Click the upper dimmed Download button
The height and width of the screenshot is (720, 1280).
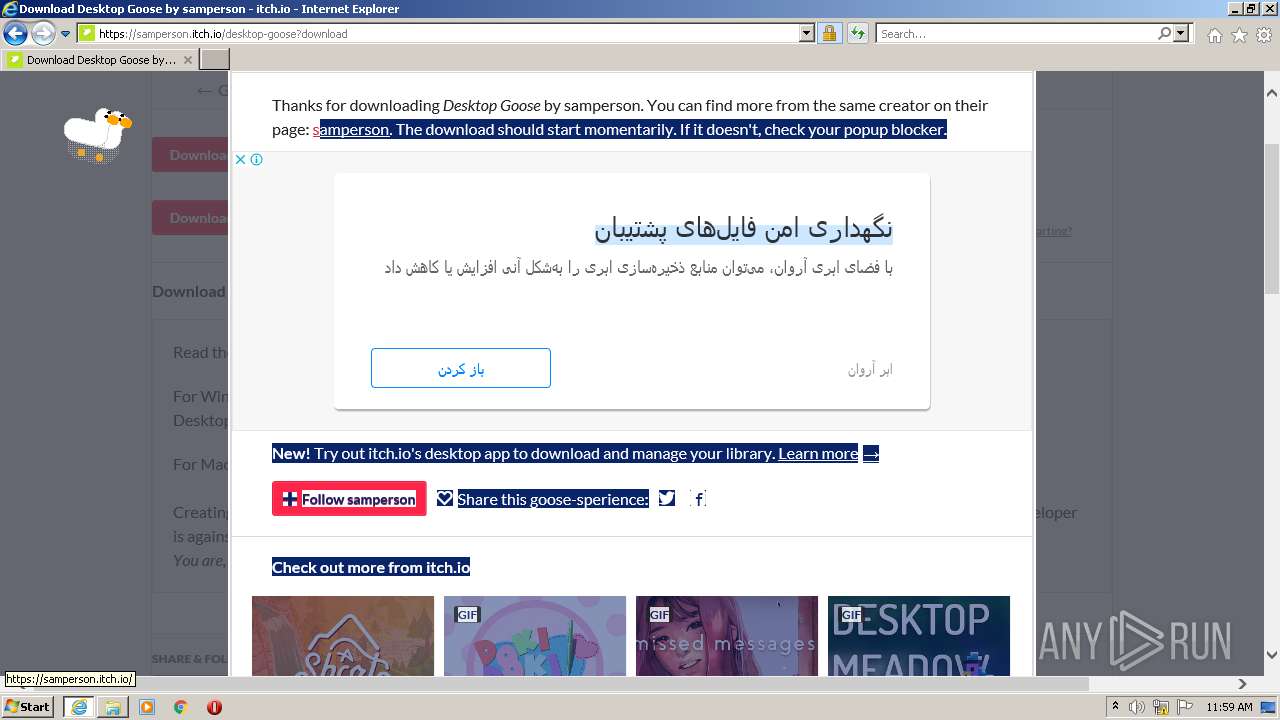(191, 155)
